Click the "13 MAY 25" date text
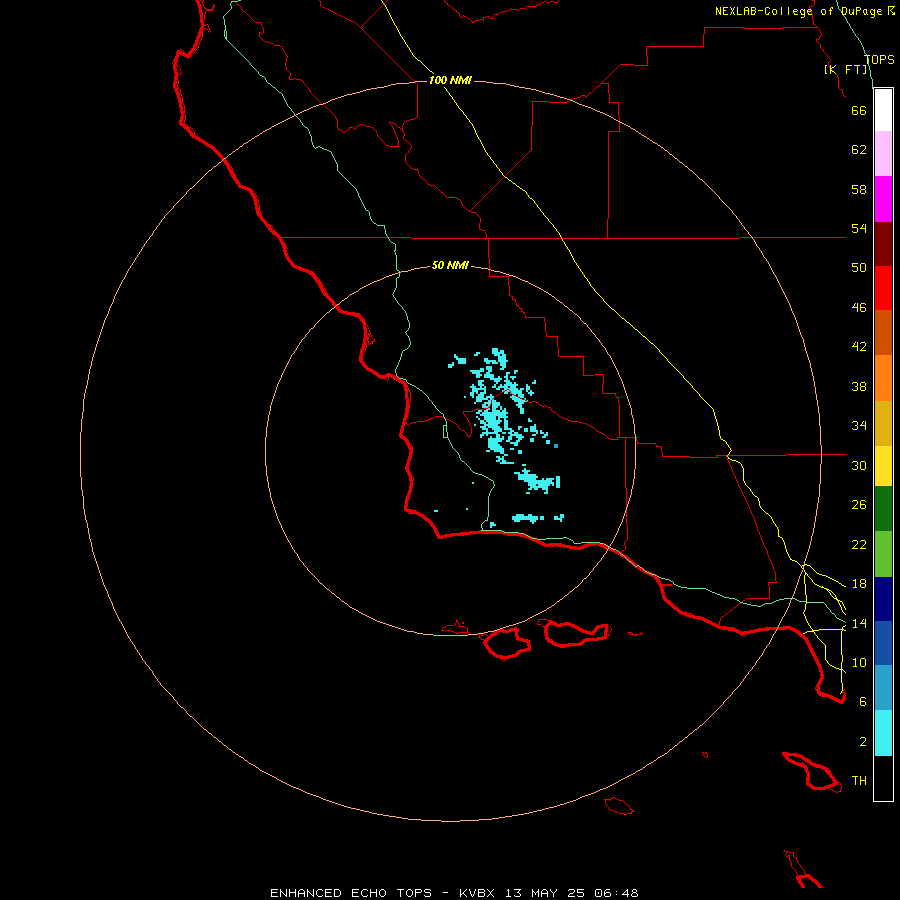 click(545, 893)
